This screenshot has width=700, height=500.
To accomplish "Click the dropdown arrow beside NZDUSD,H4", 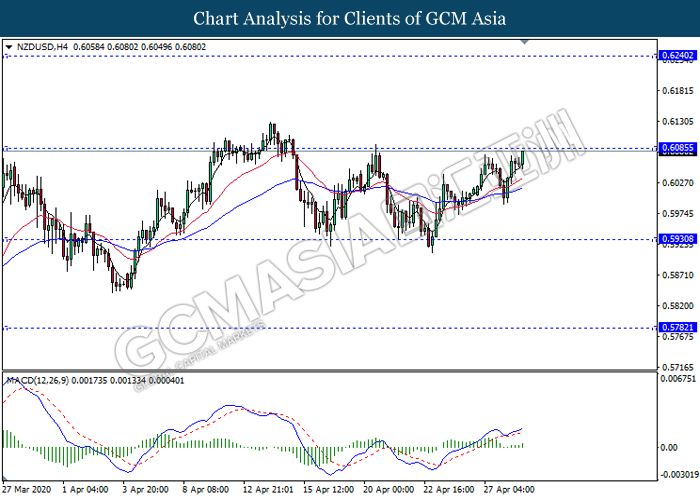I will point(9,47).
